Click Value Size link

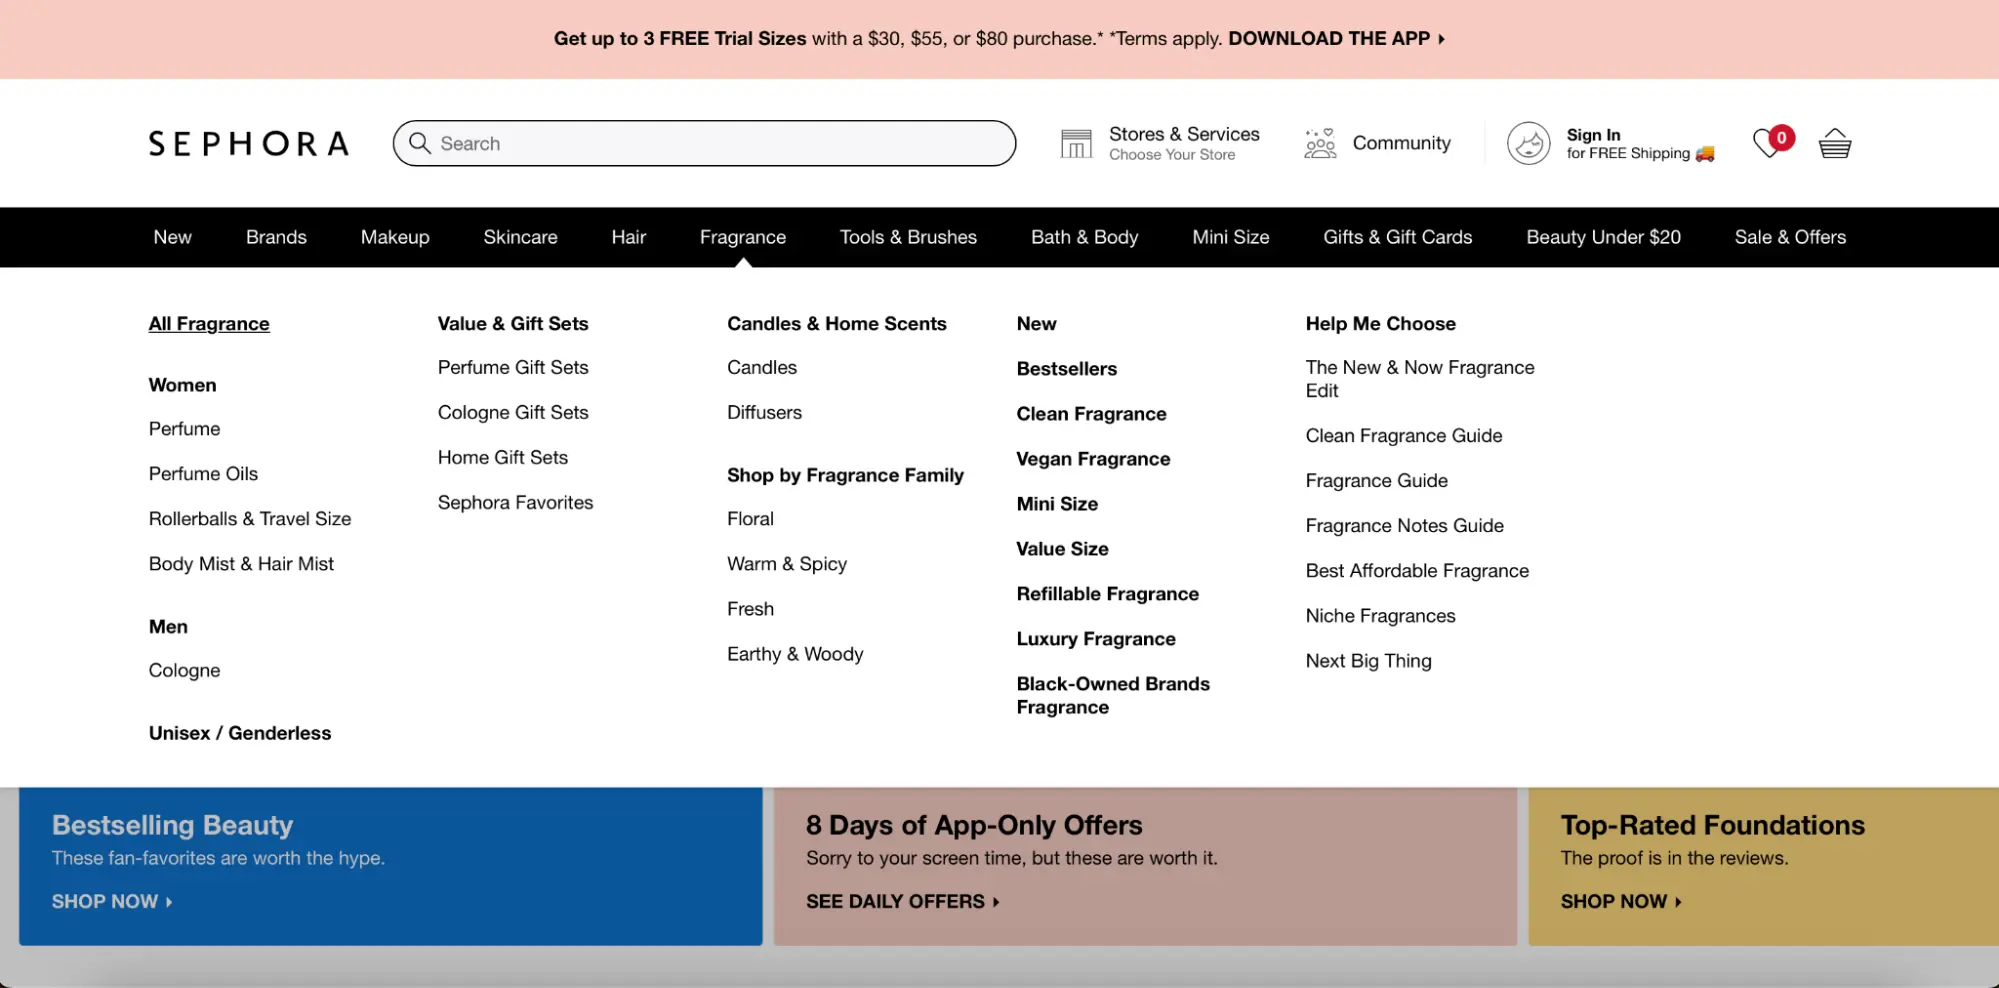pos(1062,549)
